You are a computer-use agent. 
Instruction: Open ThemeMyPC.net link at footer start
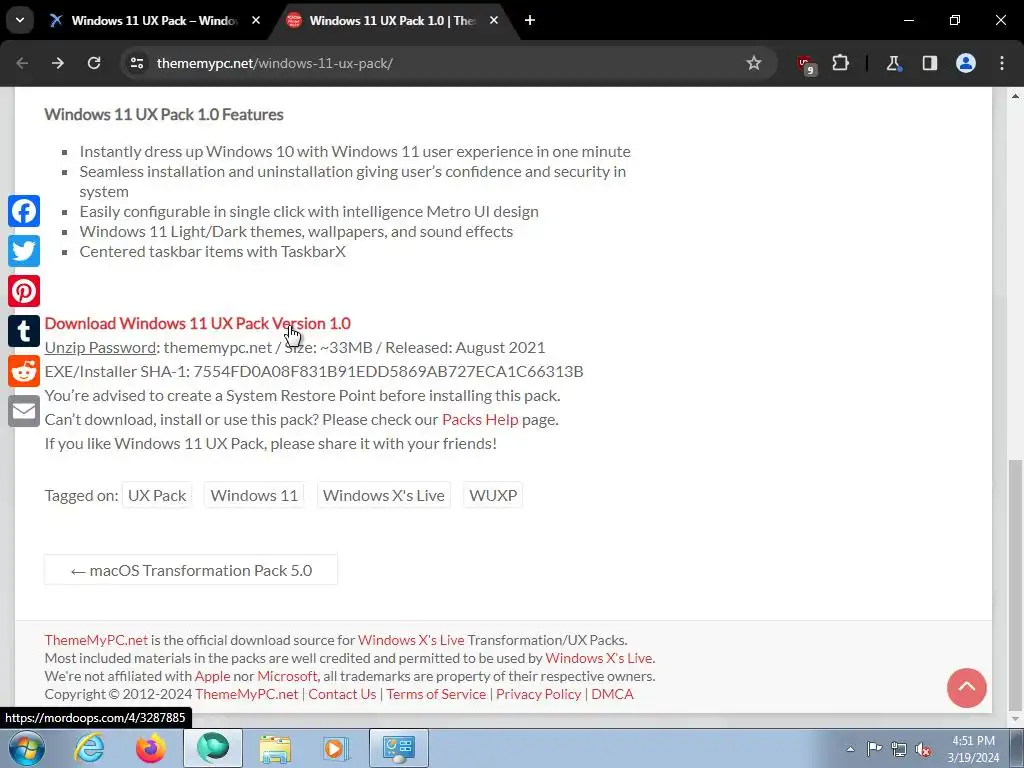coord(96,640)
